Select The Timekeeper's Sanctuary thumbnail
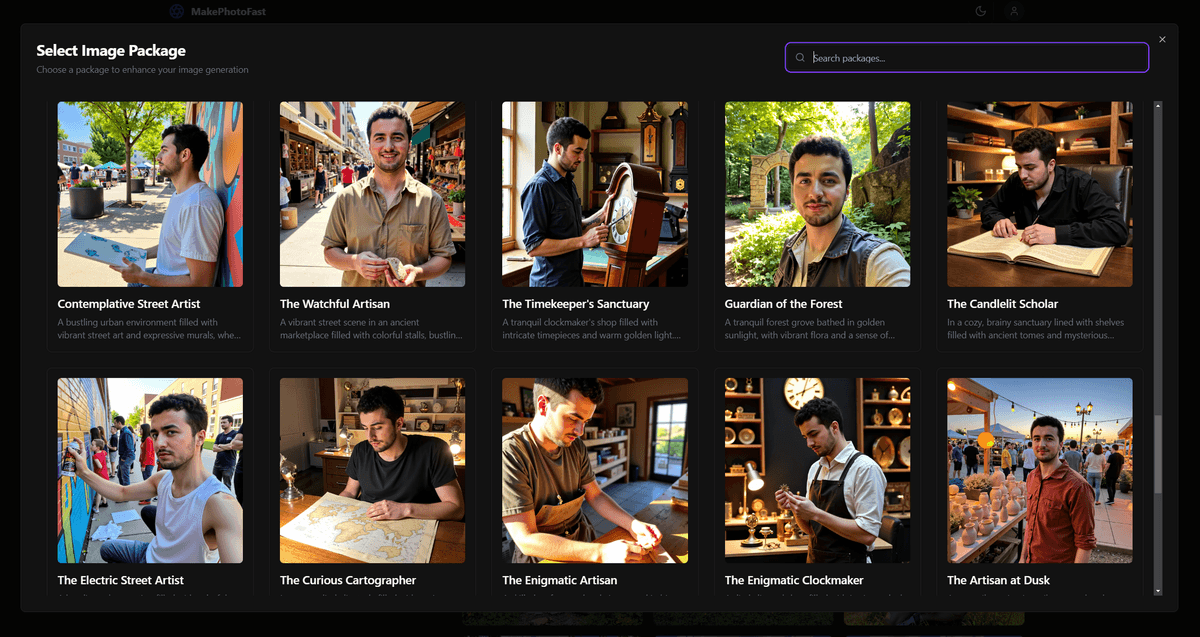 [x=595, y=194]
